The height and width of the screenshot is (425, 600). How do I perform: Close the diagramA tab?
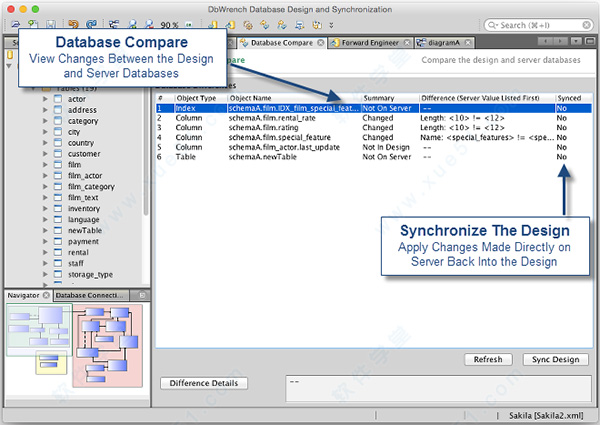point(468,43)
